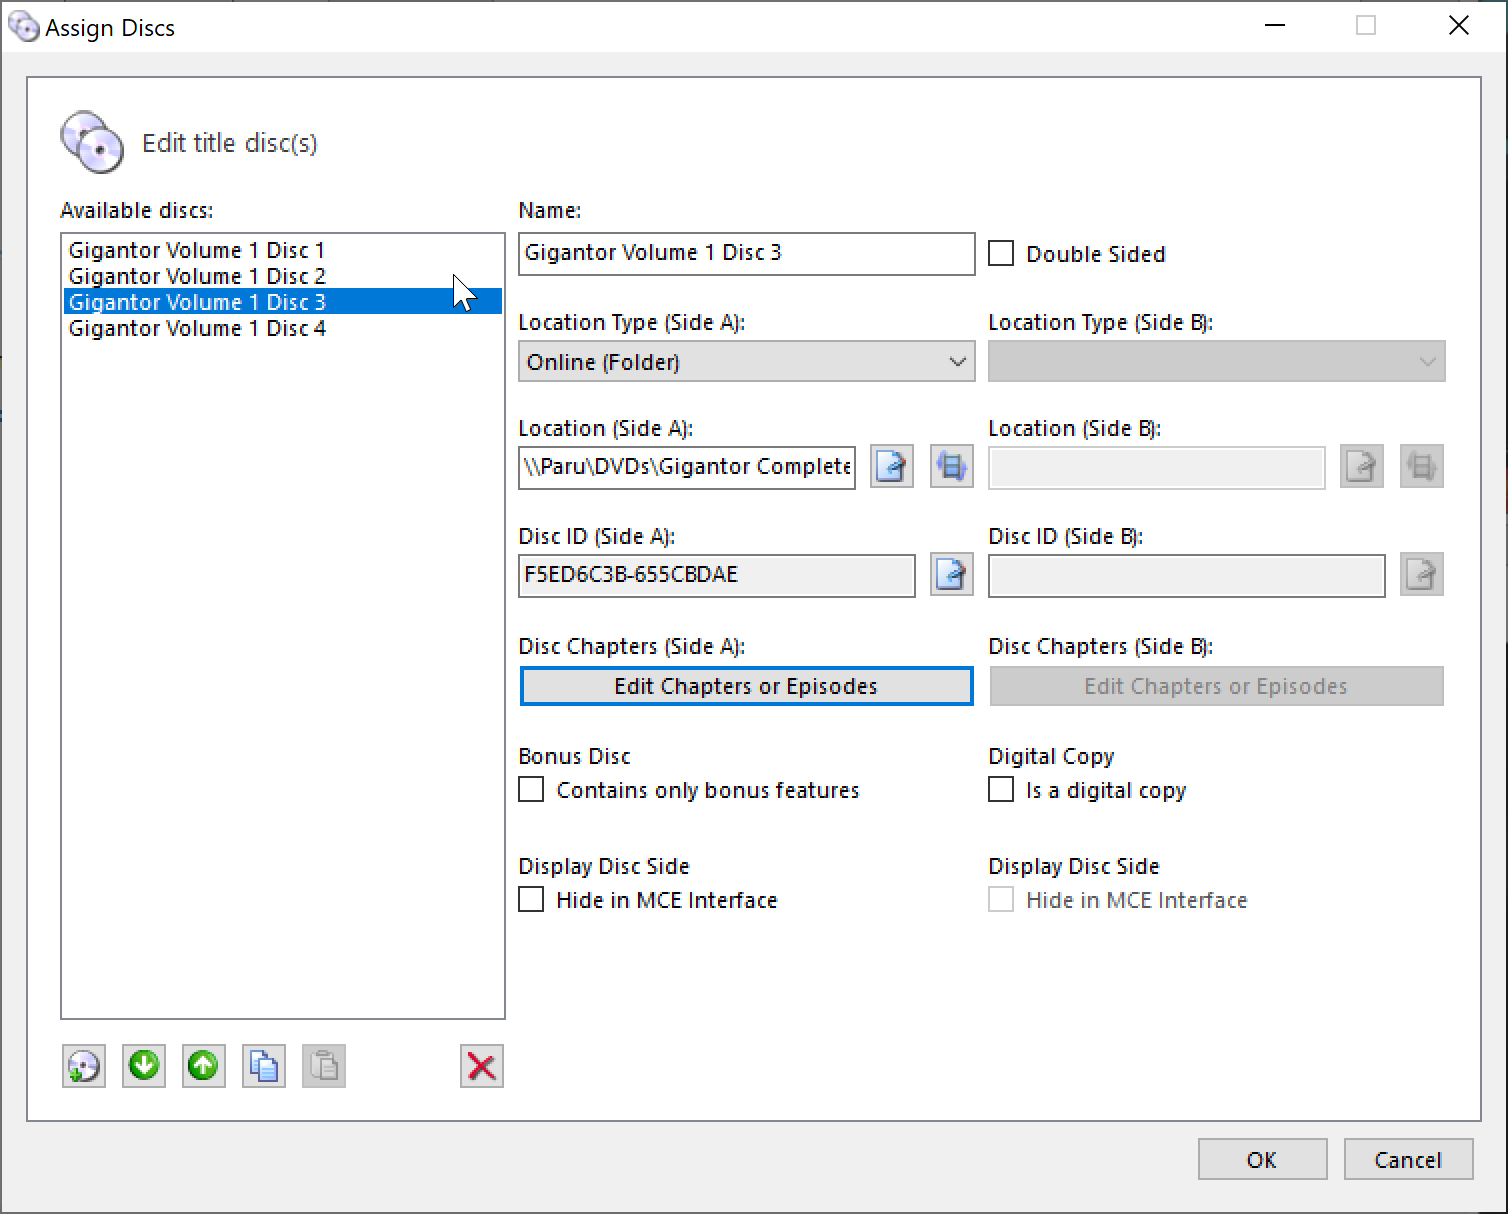Click the paste disc icon
Image resolution: width=1508 pixels, height=1214 pixels.
pos(324,1066)
